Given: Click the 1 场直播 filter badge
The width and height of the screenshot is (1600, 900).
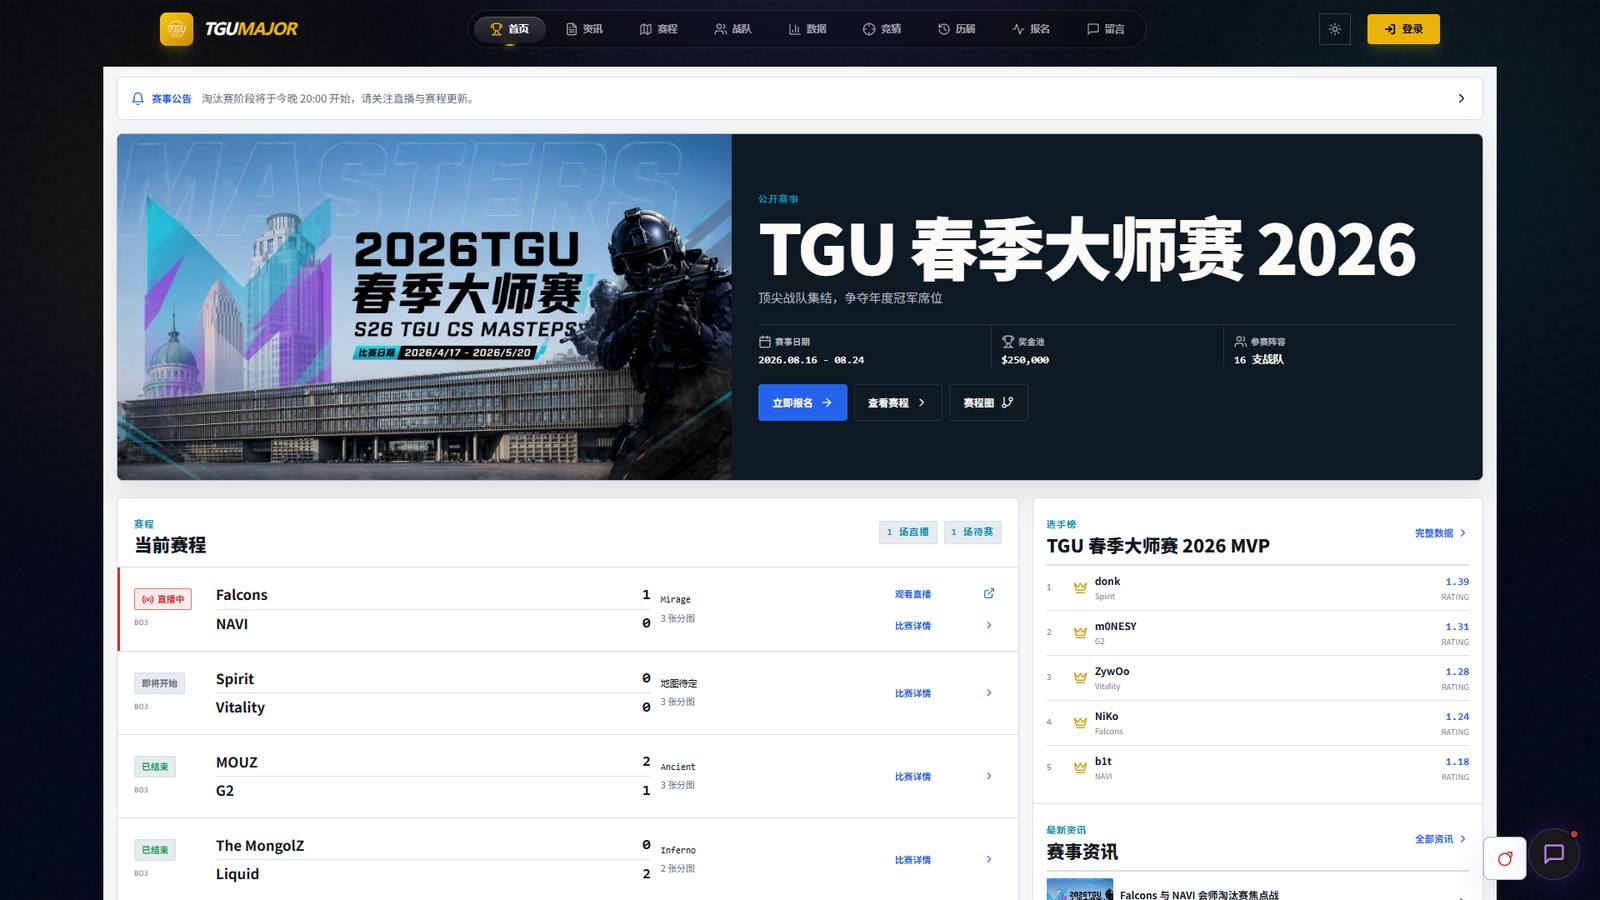Looking at the screenshot, I should 908,532.
